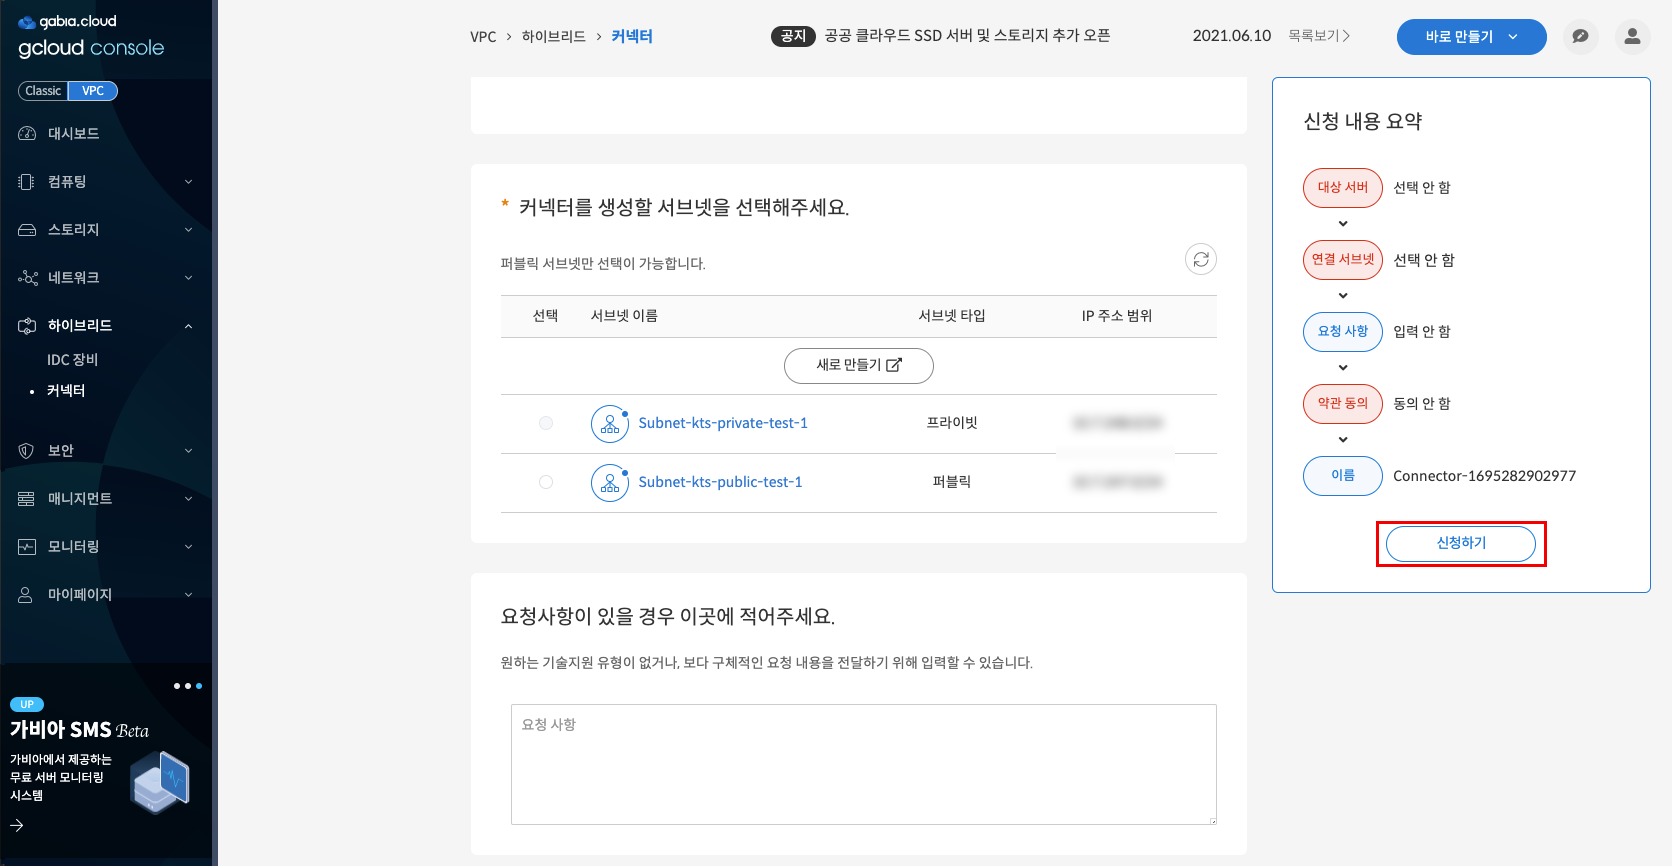1672x866 pixels.
Task: Click the 가비아 SMS banner arrow icon
Action: pyautogui.click(x=17, y=825)
